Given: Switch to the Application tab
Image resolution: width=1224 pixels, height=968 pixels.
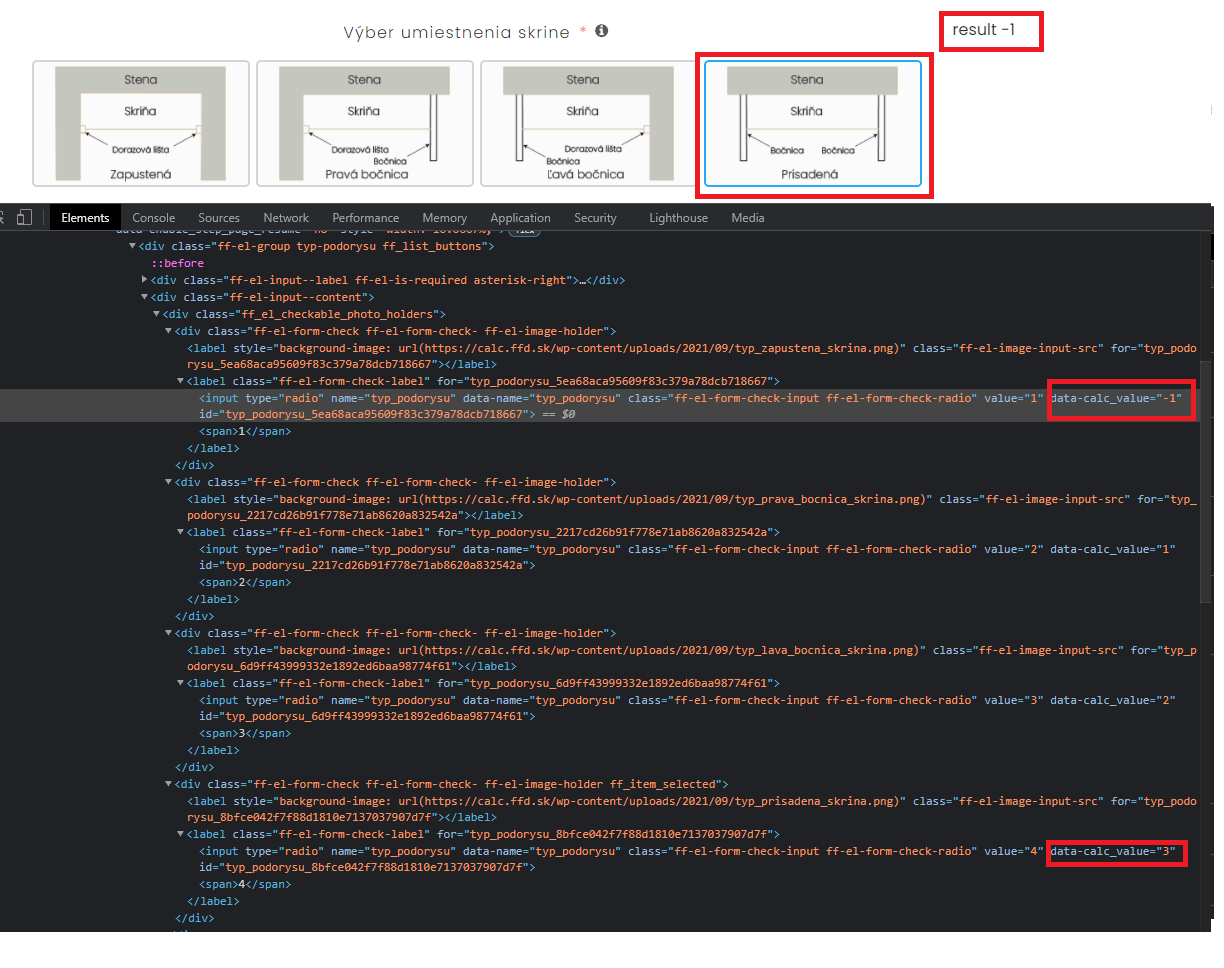Looking at the screenshot, I should click(x=520, y=218).
